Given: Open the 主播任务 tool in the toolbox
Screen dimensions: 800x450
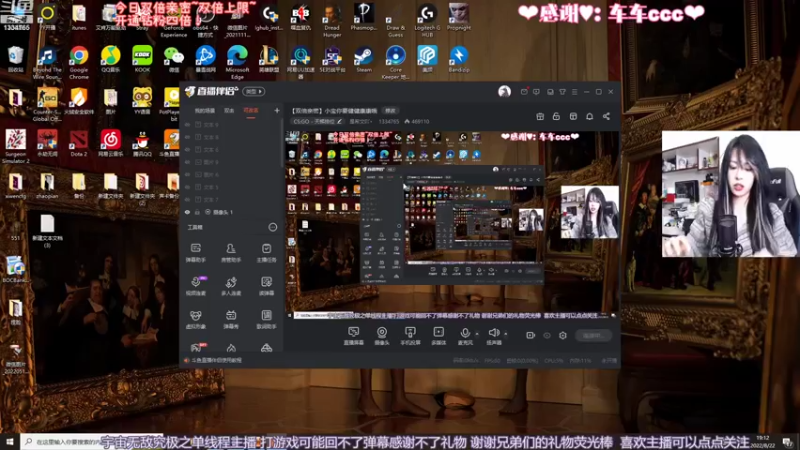Looking at the screenshot, I should [x=266, y=252].
